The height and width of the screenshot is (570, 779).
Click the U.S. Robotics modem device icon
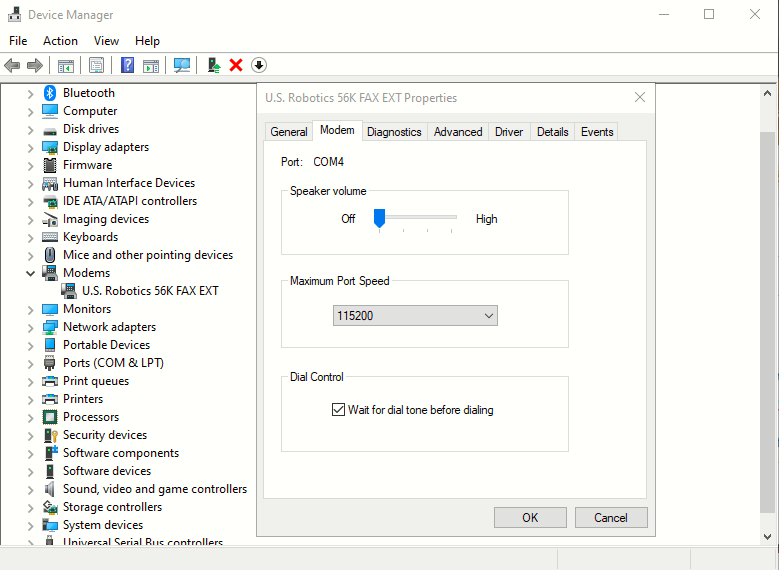tap(69, 291)
